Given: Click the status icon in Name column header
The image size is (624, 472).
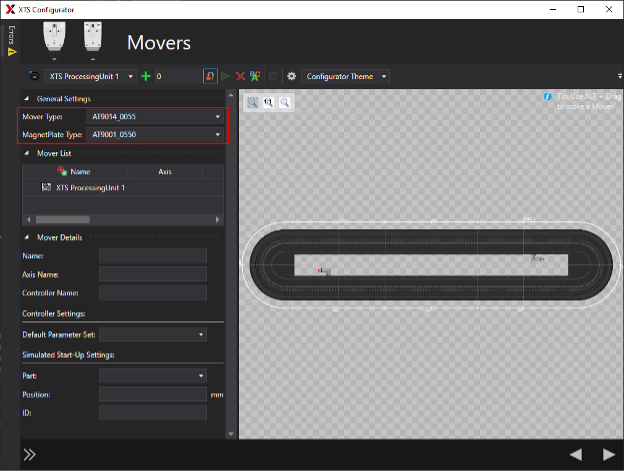Looking at the screenshot, I should click(62, 171).
